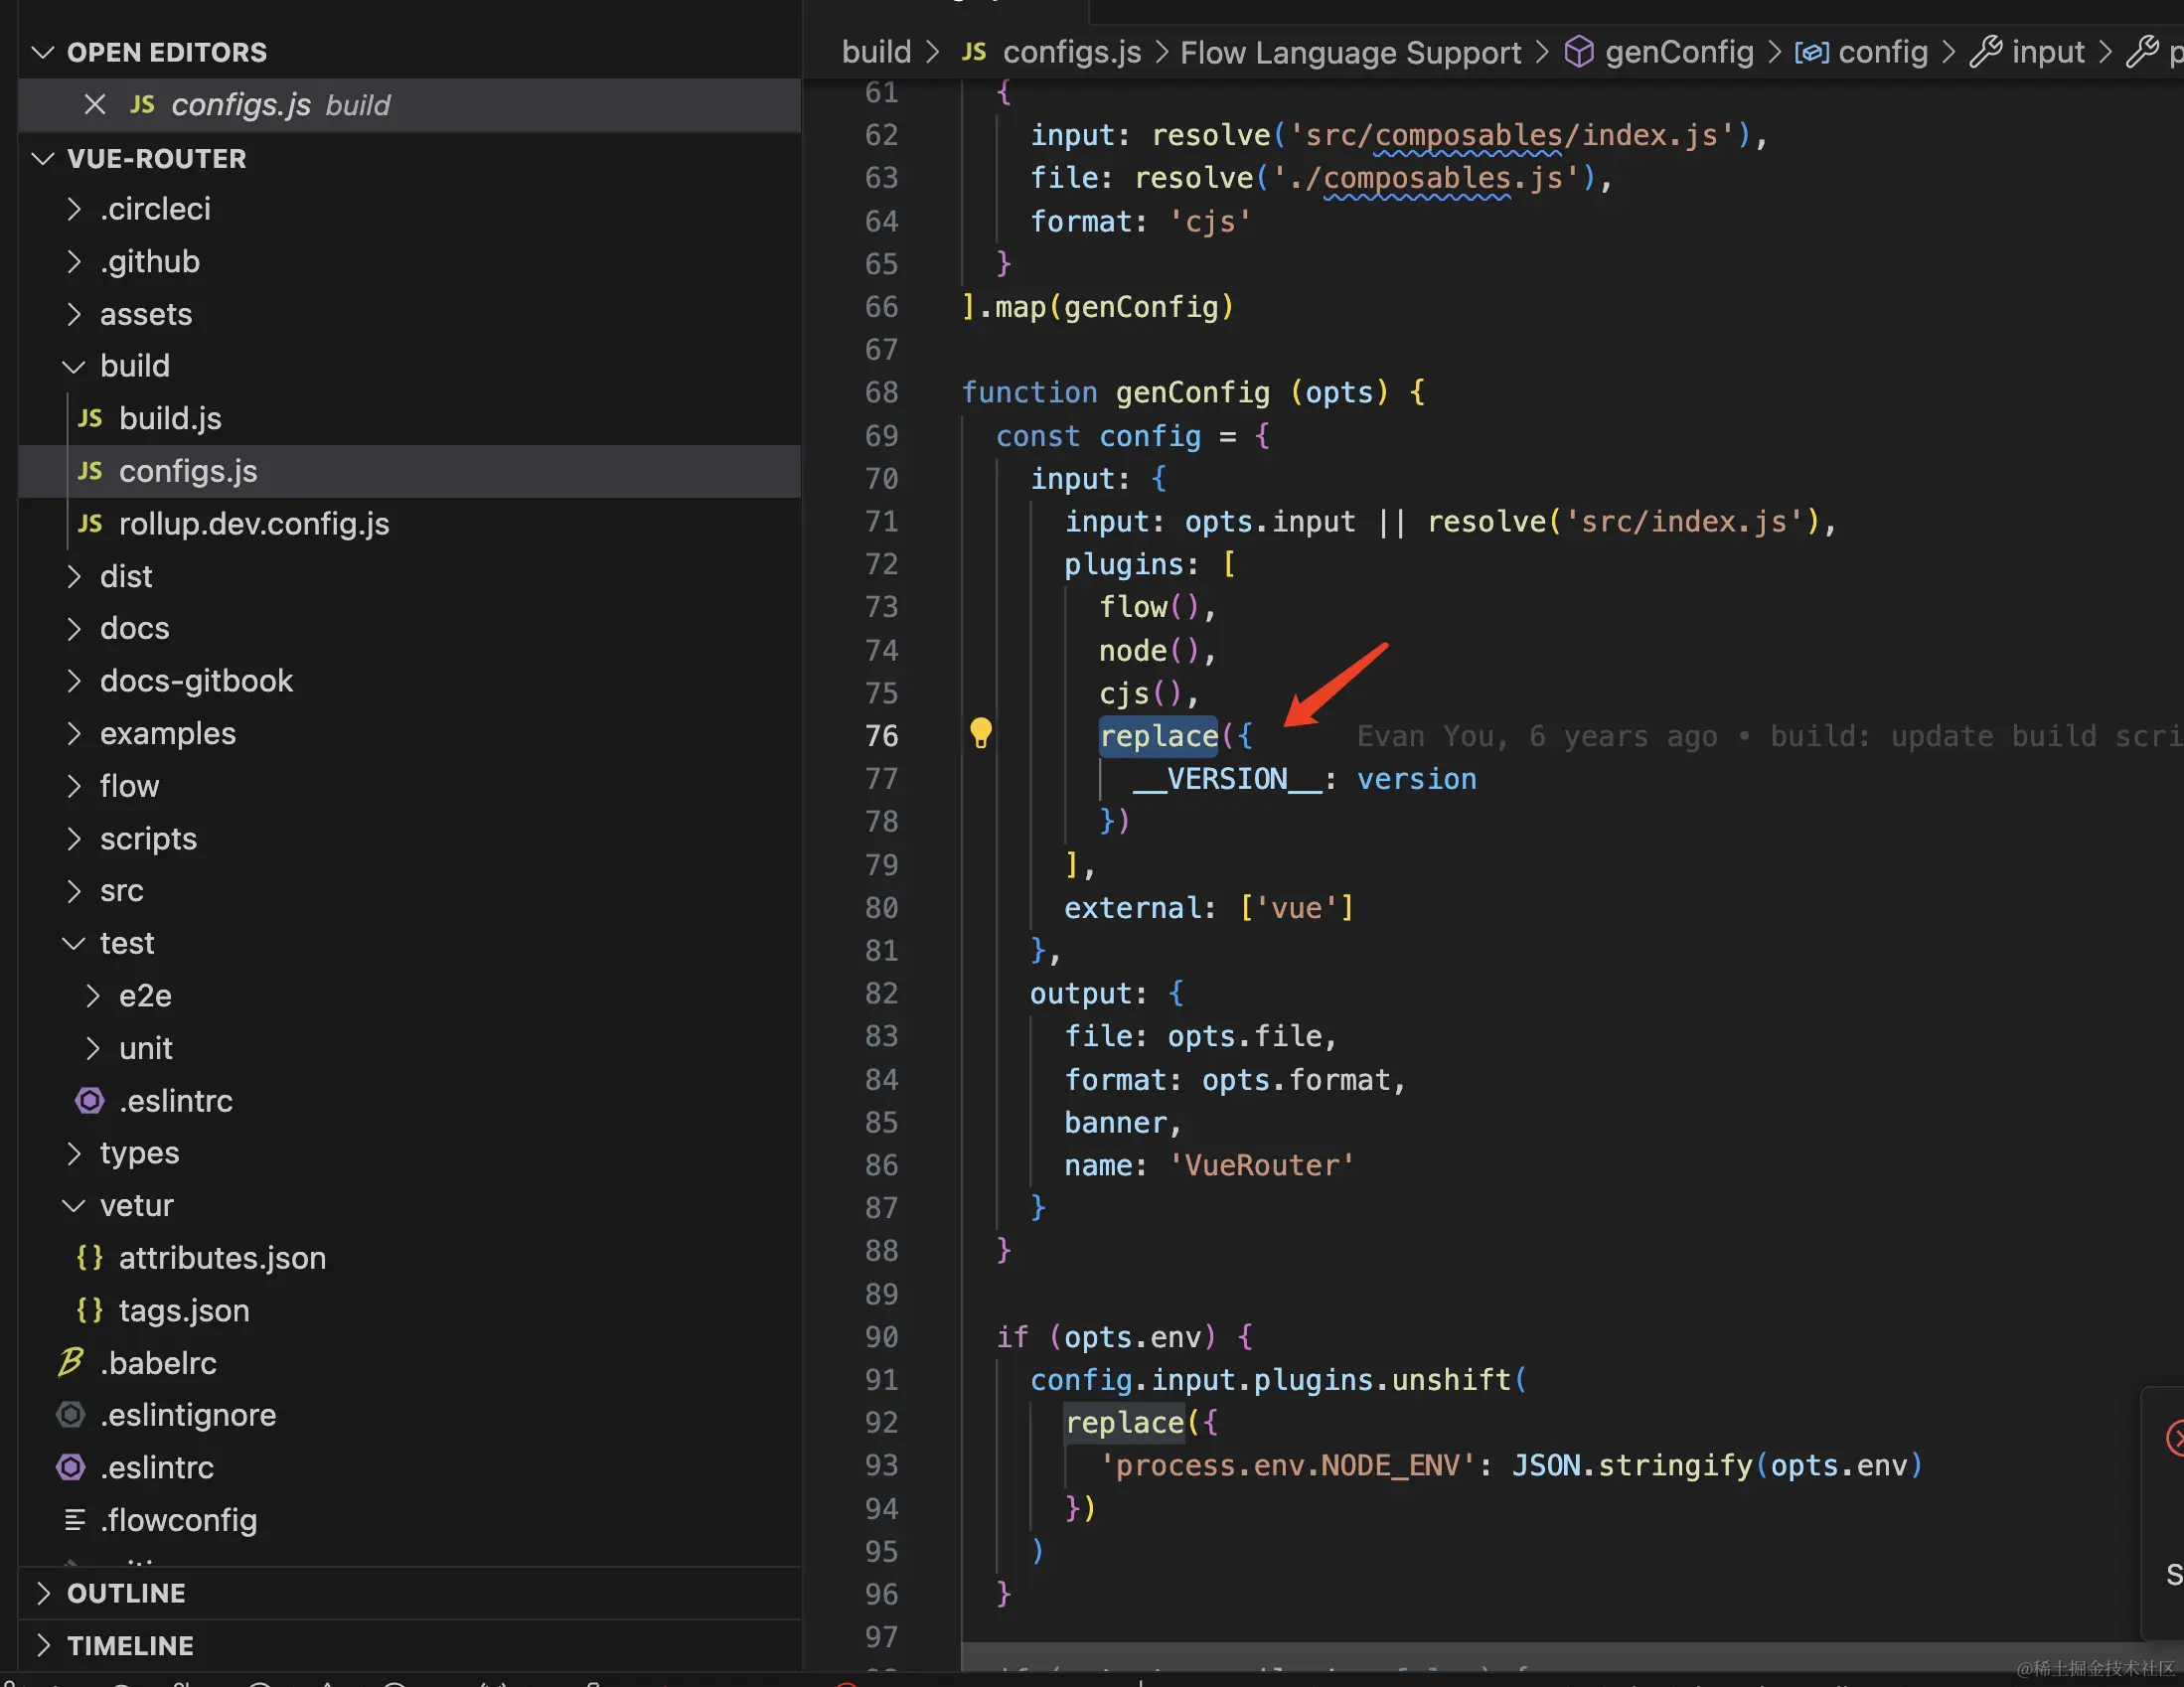Open tags.json file
The width and height of the screenshot is (2184, 1687).
tap(183, 1310)
